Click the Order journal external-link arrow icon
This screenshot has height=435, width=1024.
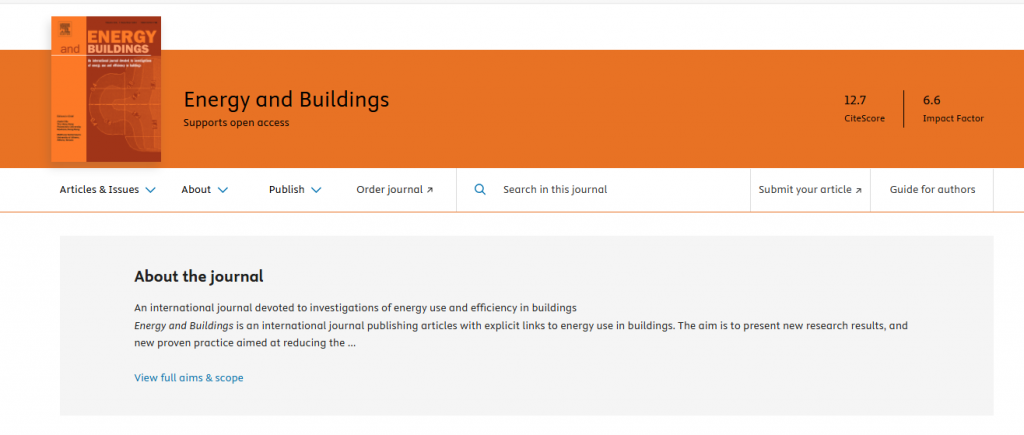click(430, 190)
